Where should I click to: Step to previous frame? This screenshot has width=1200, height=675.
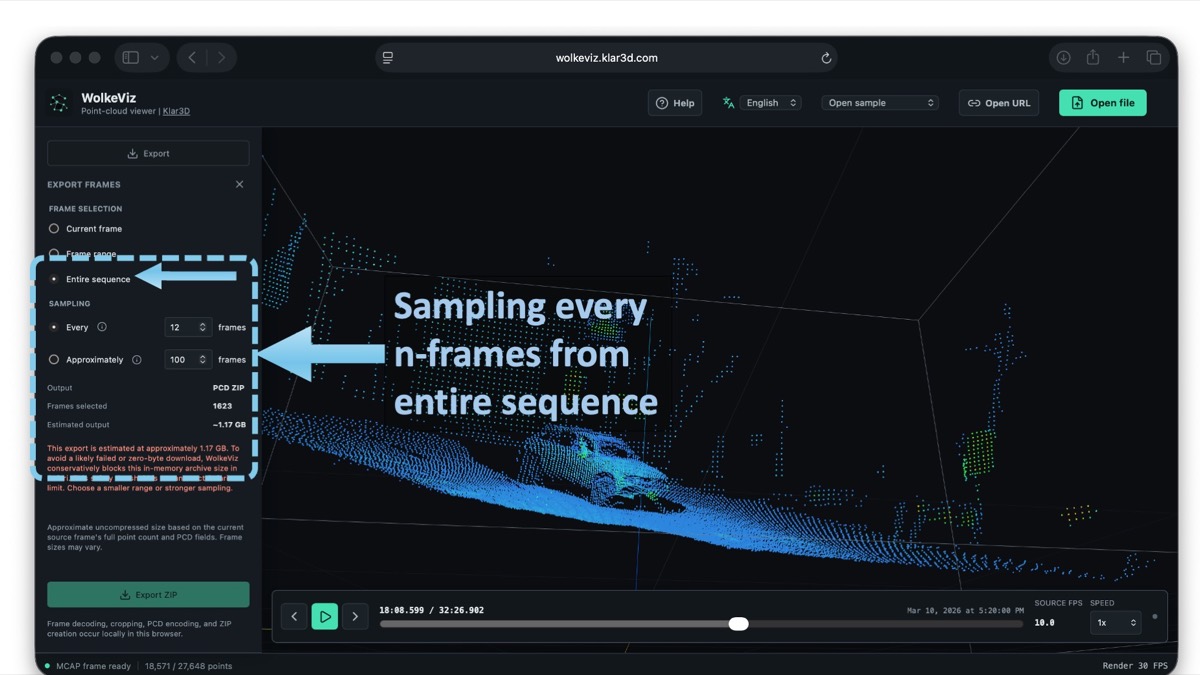coord(294,617)
